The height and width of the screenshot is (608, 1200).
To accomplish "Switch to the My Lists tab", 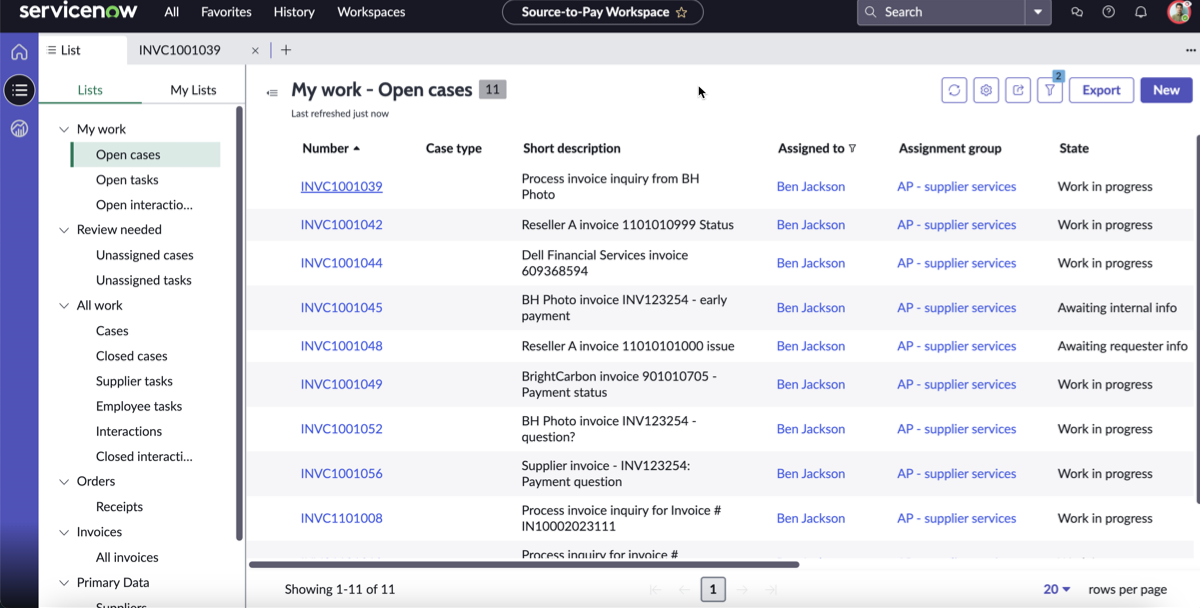I will point(193,90).
